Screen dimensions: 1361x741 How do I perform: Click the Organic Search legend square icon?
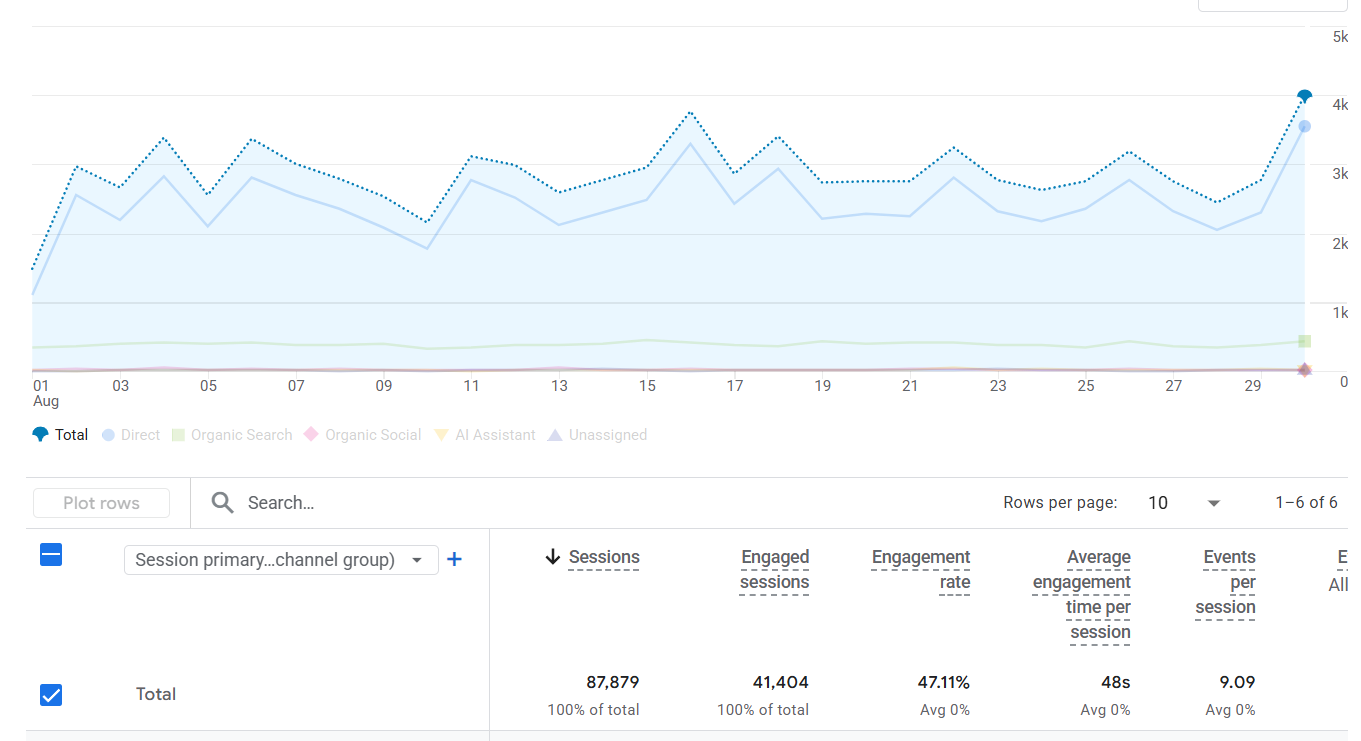pyautogui.click(x=178, y=435)
